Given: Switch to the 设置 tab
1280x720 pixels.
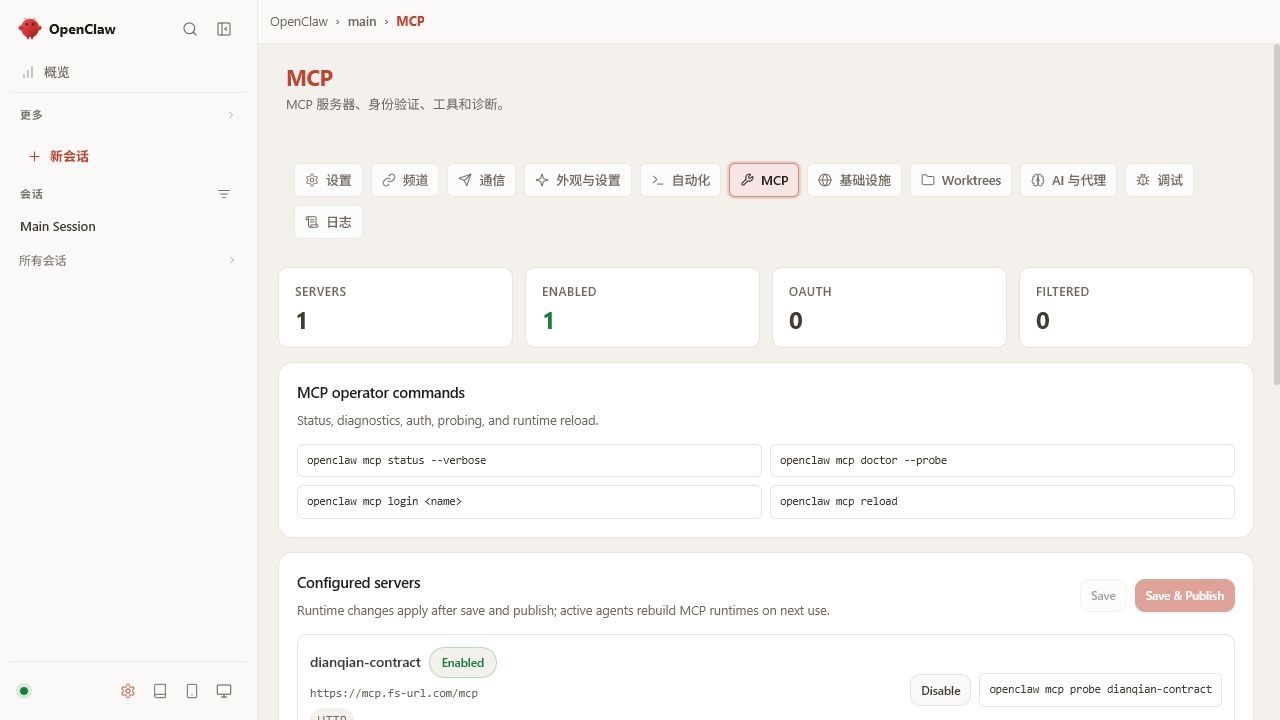Looking at the screenshot, I should coord(328,180).
